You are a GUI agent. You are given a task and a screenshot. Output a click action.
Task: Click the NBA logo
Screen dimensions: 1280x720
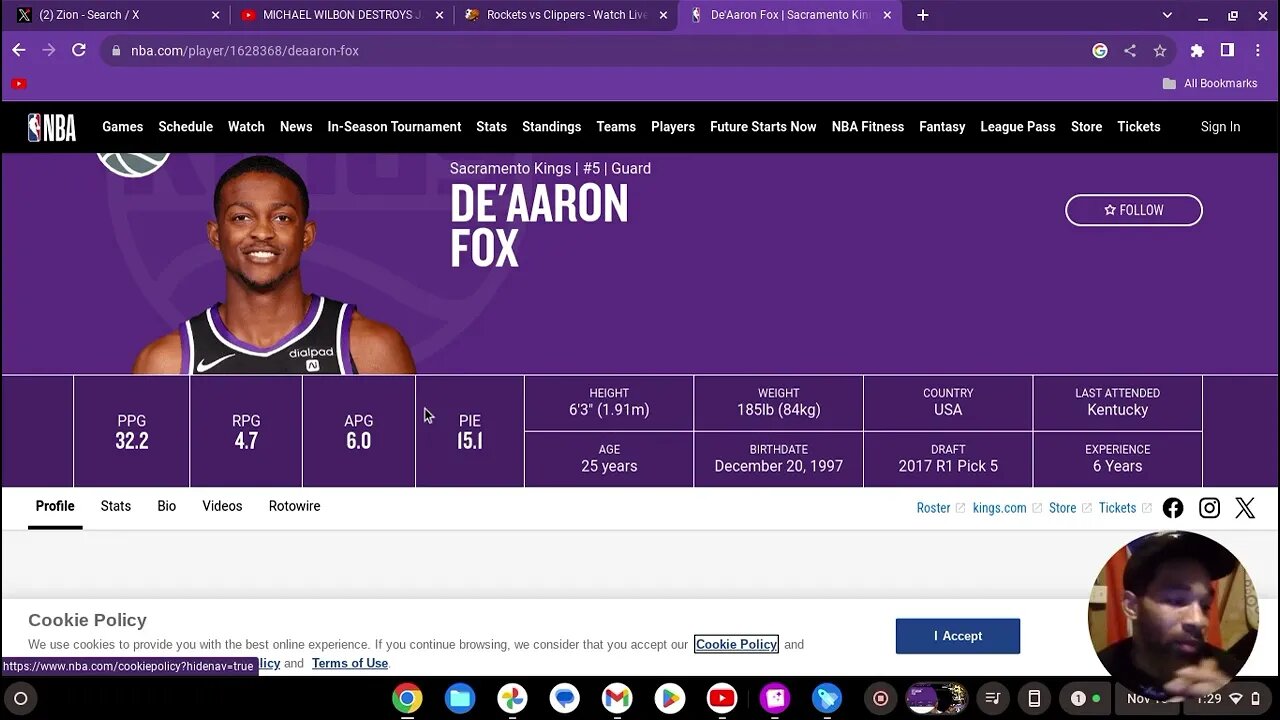pos(52,127)
